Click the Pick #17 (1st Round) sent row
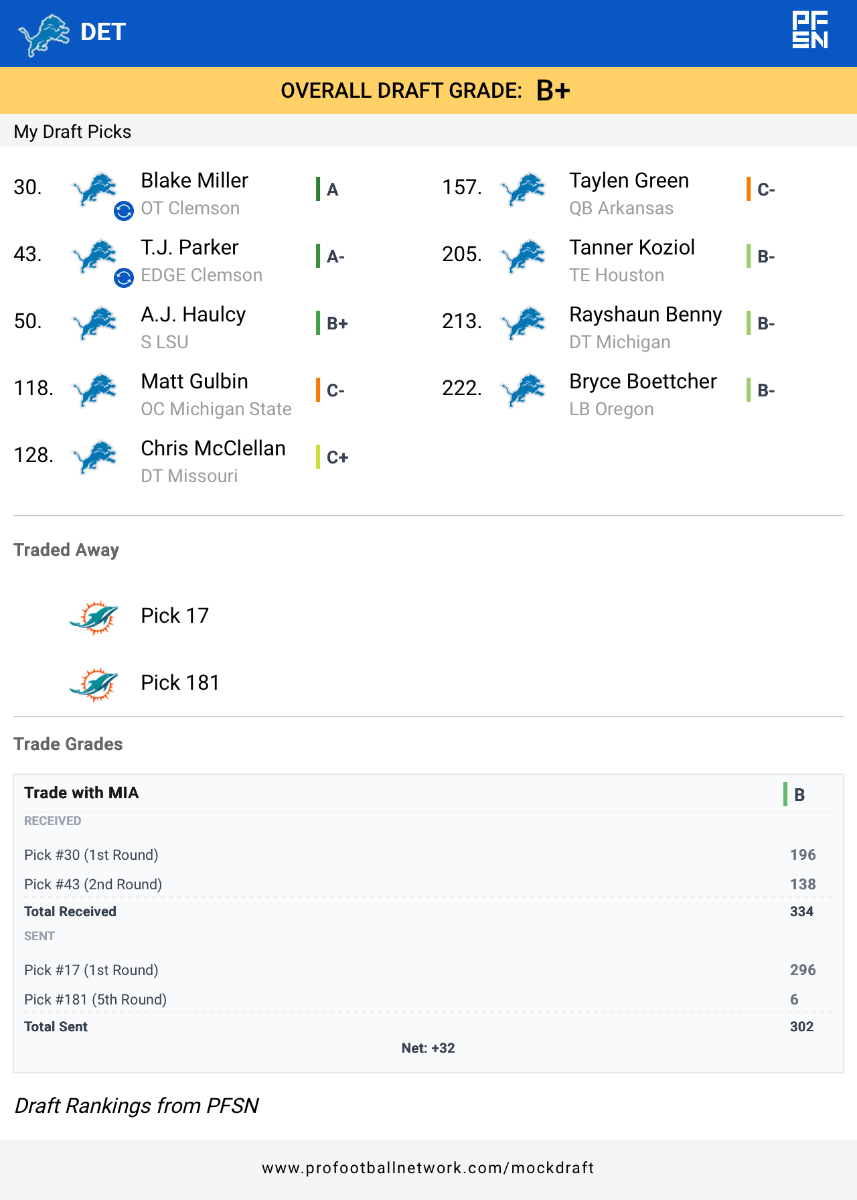This screenshot has width=857, height=1200. (x=91, y=970)
